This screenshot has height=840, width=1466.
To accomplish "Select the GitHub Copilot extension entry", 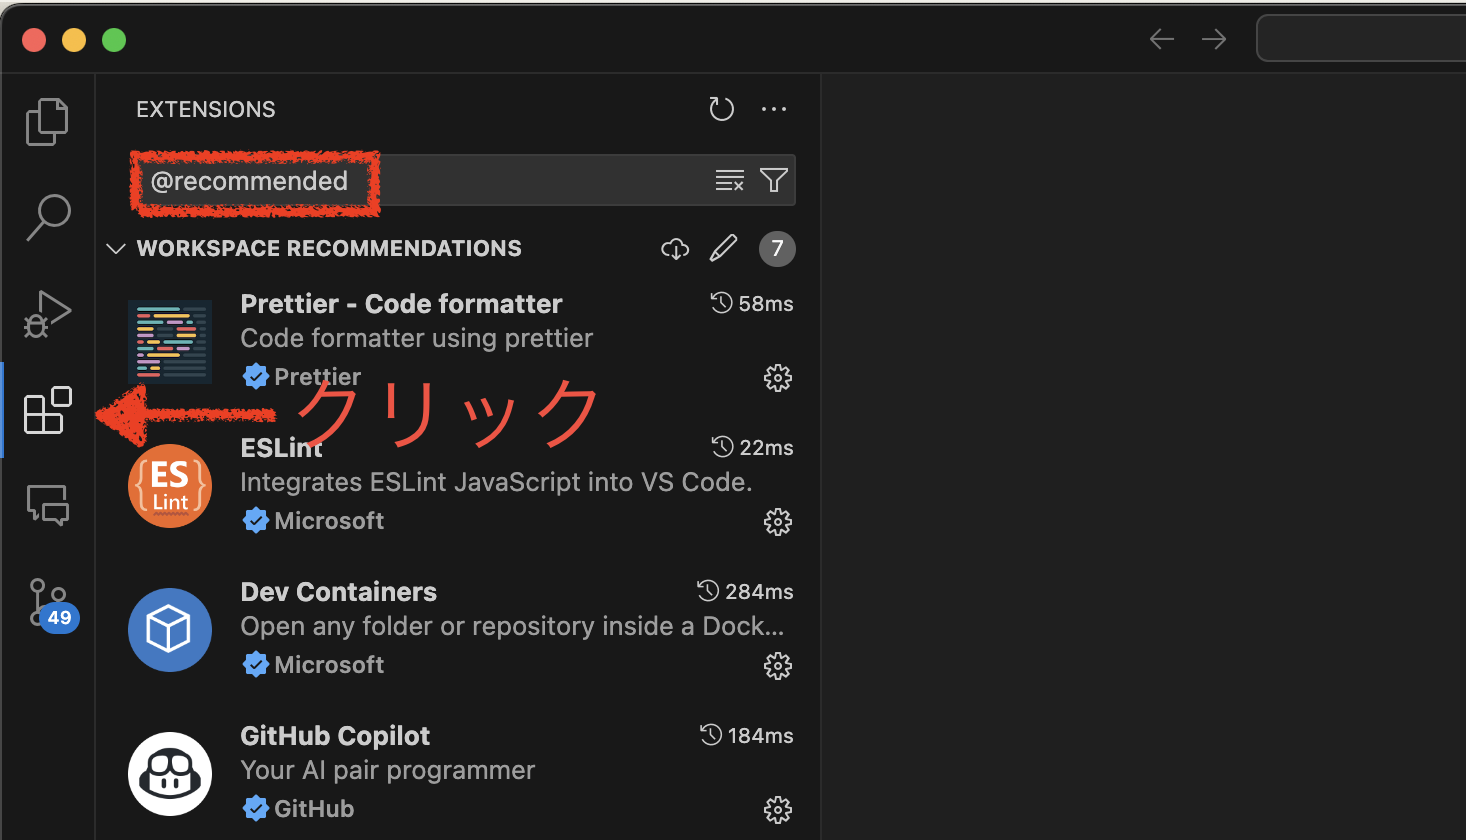I will [x=458, y=772].
